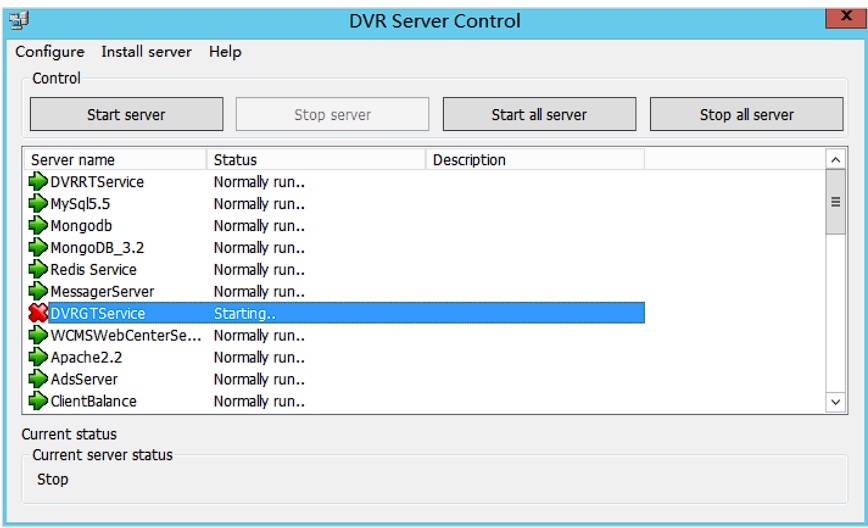Select the Mongodb server name
The width and height of the screenshot is (868, 528).
point(81,226)
